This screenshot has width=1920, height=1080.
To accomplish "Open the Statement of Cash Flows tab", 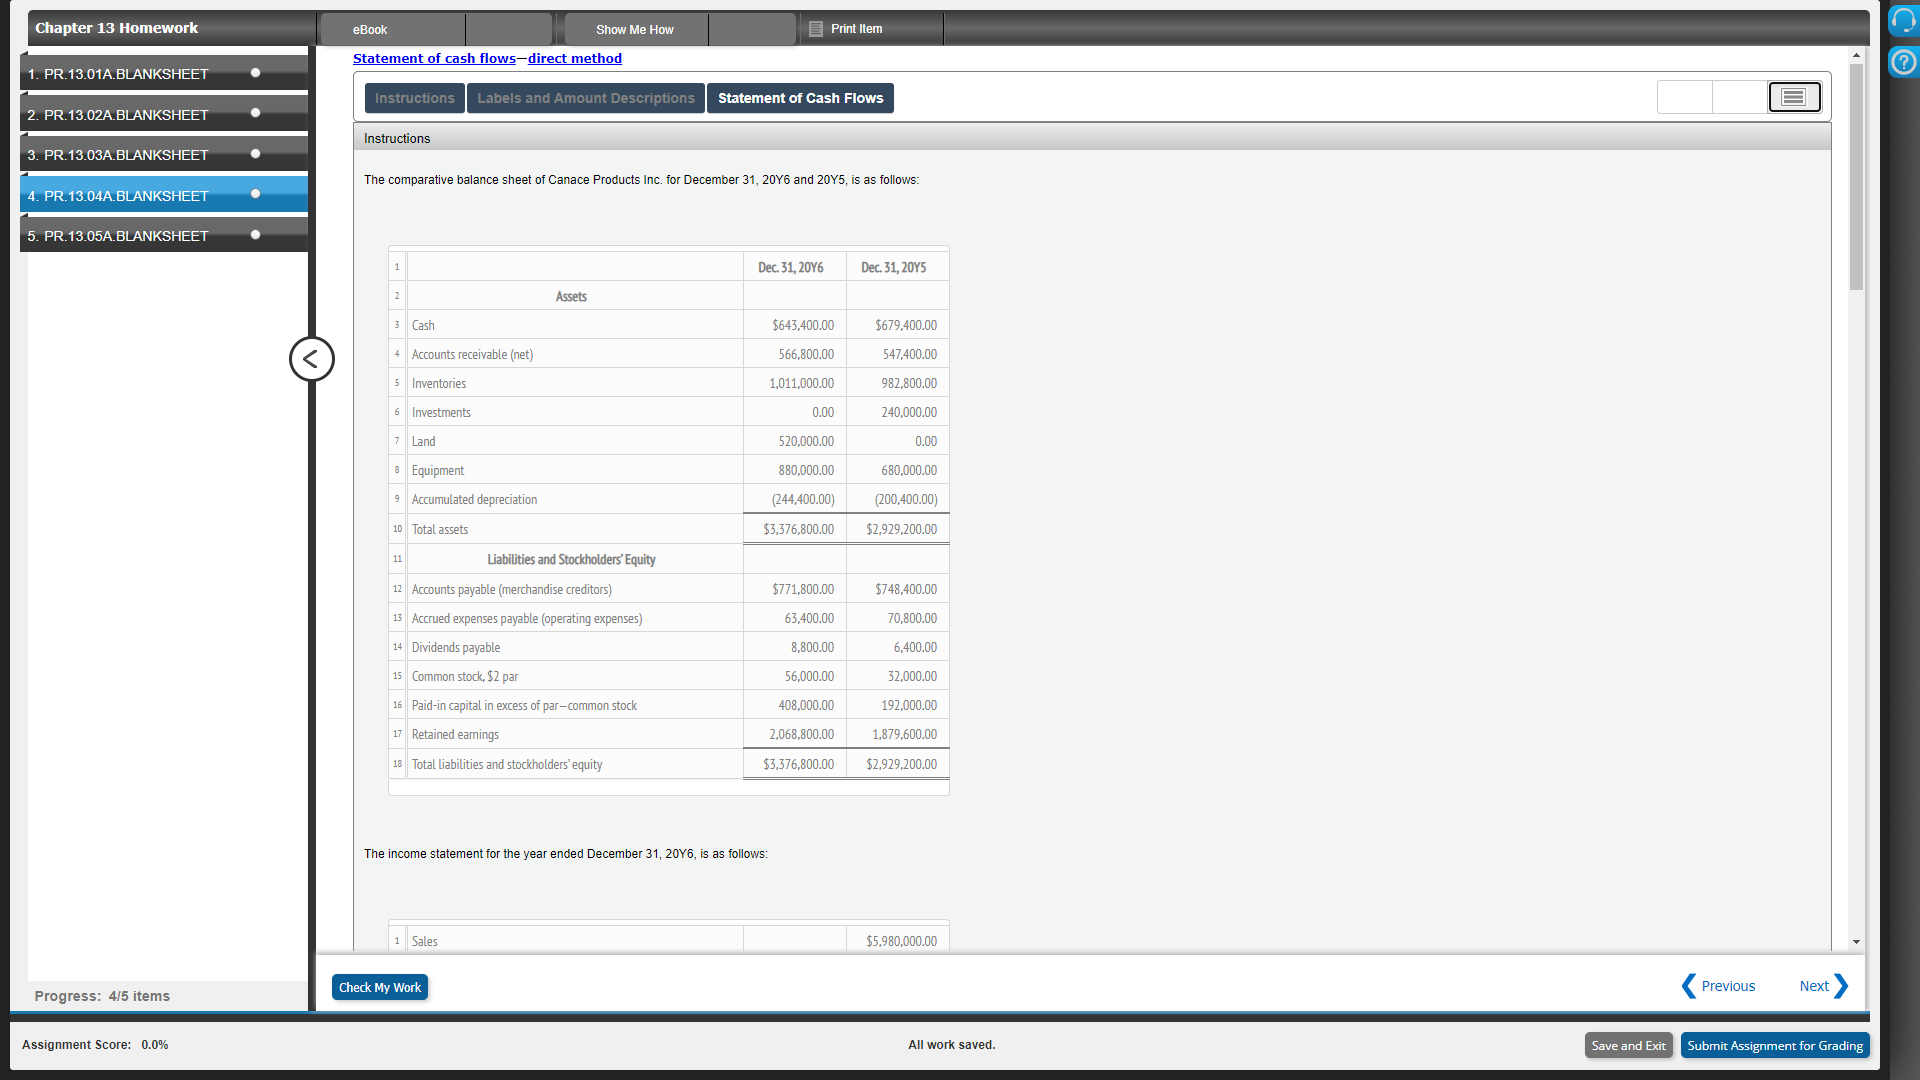I will pos(800,98).
